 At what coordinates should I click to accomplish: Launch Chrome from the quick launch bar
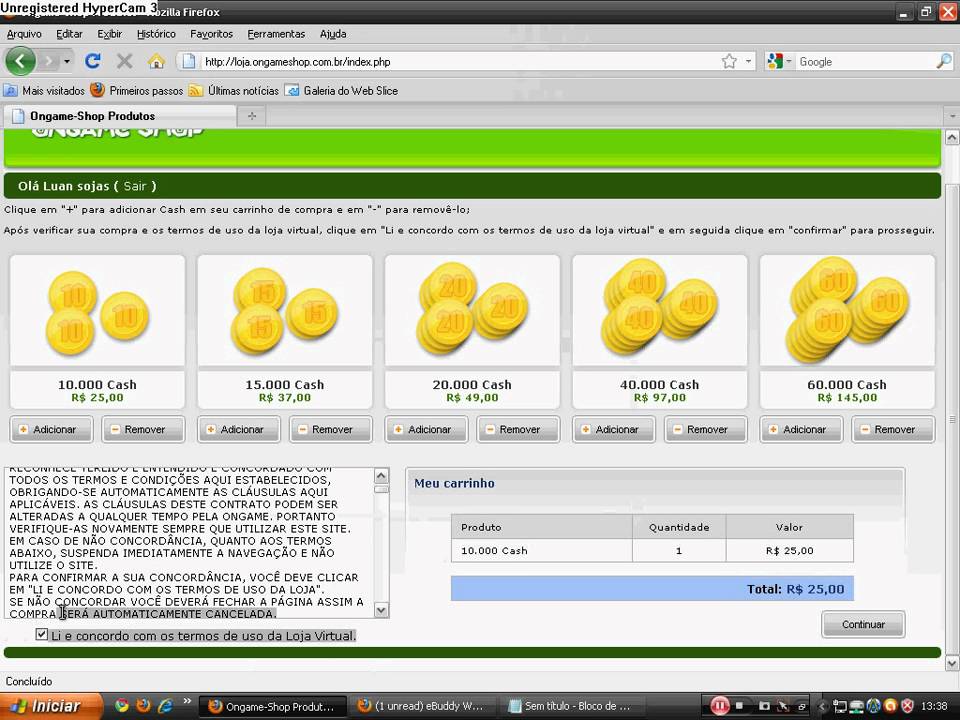coord(122,706)
